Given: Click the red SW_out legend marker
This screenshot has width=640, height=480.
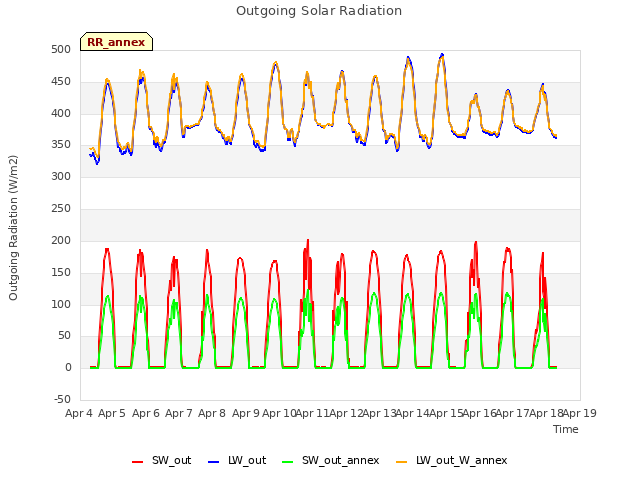Looking at the screenshot, I should [x=138, y=462].
